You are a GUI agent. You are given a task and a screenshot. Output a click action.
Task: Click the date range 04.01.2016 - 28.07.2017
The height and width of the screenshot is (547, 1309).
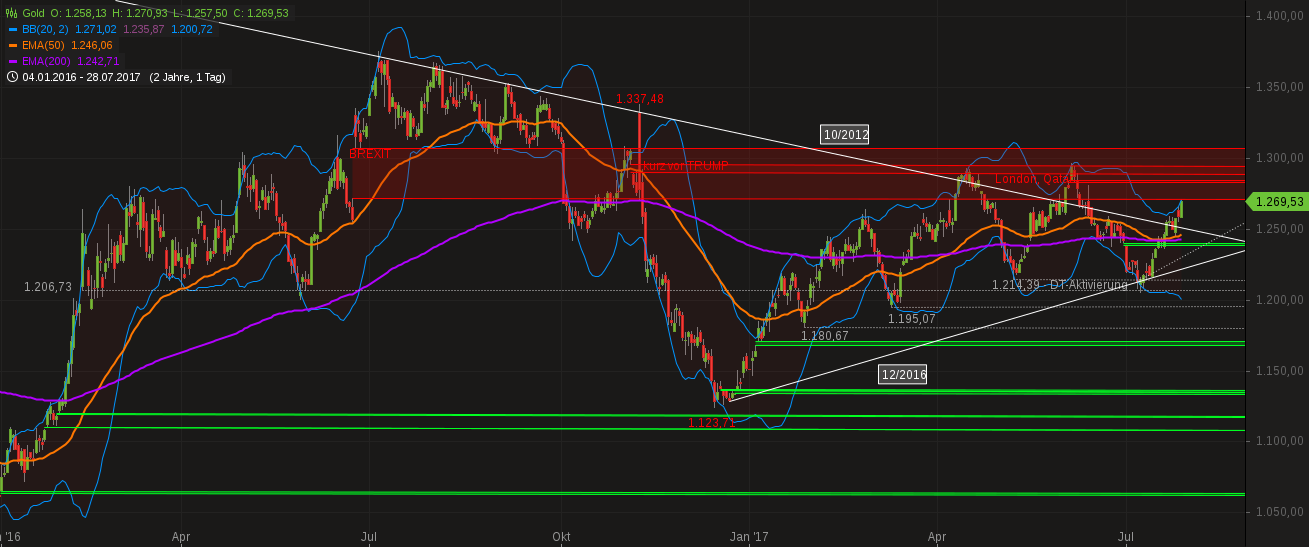tap(82, 77)
